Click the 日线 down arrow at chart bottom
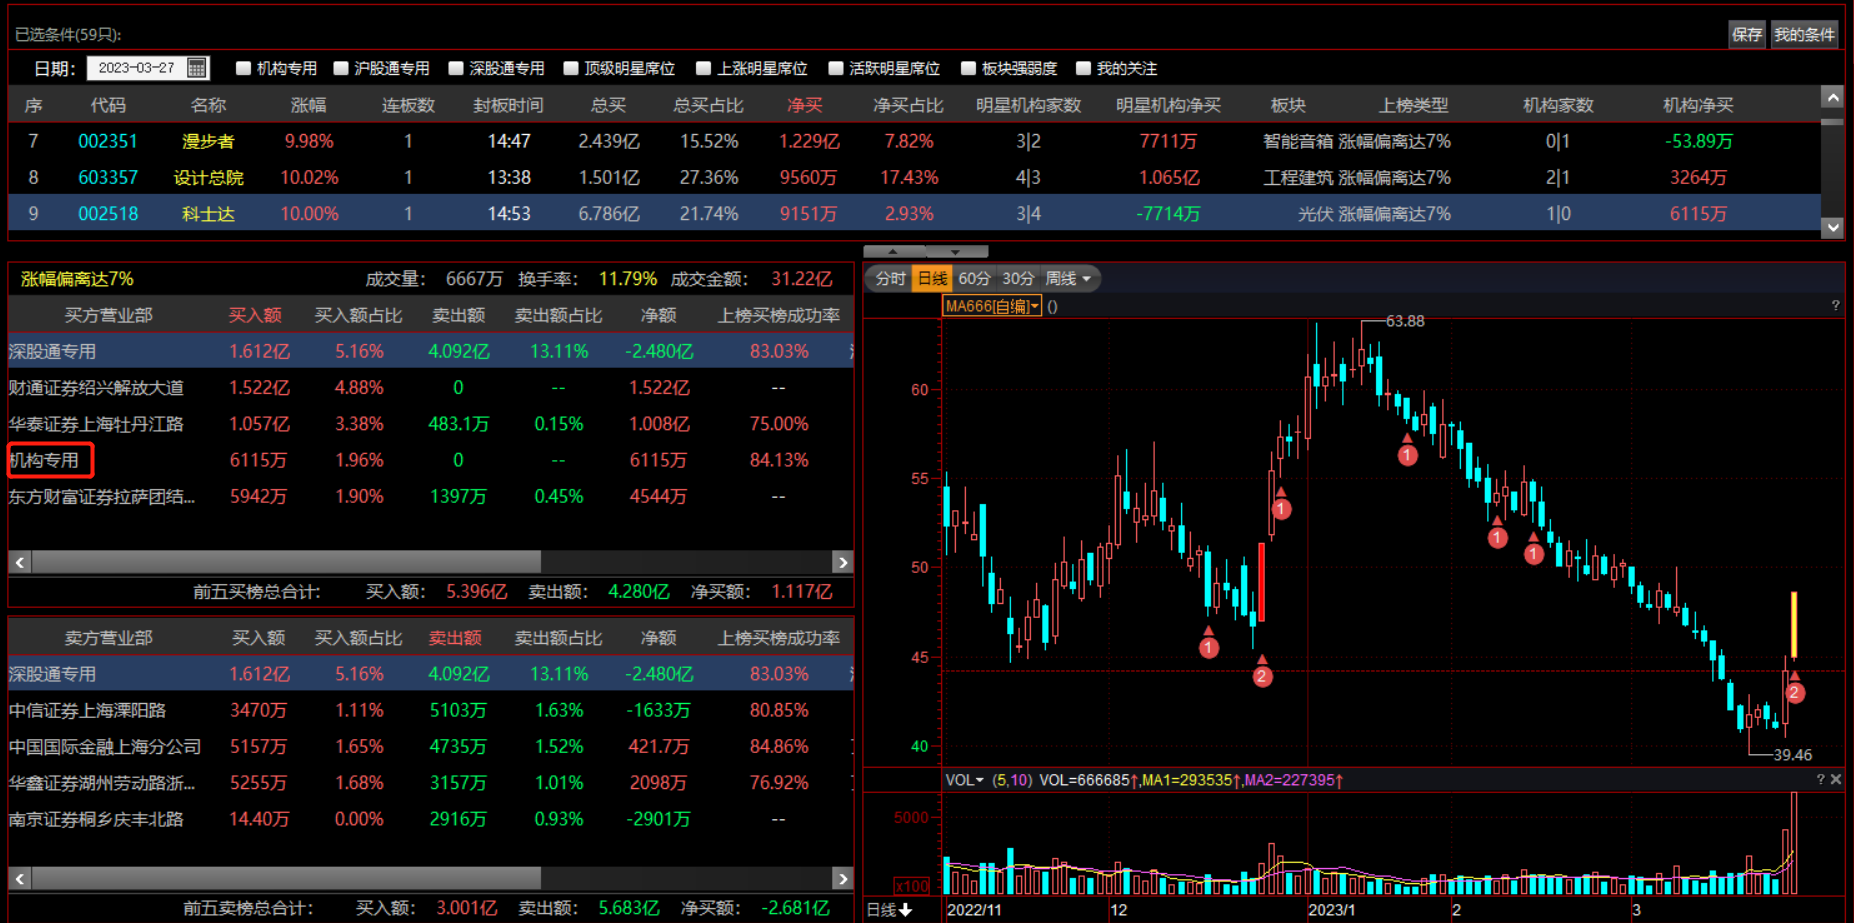This screenshot has height=923, width=1854. pyautogui.click(x=905, y=910)
